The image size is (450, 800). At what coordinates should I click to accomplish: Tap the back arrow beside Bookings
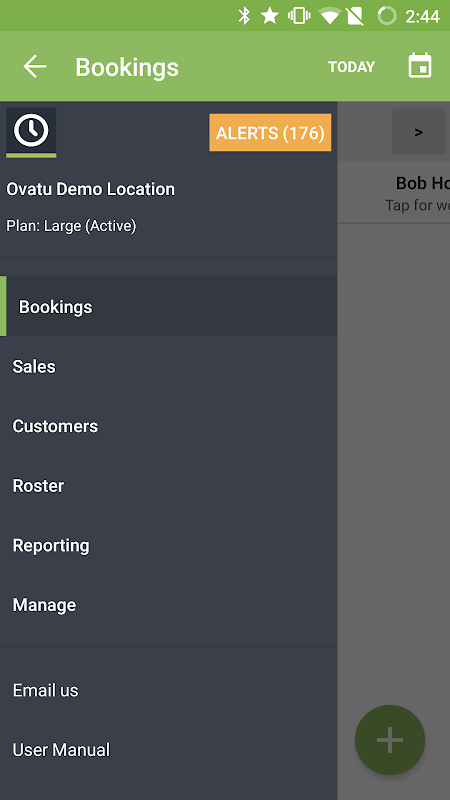click(35, 67)
